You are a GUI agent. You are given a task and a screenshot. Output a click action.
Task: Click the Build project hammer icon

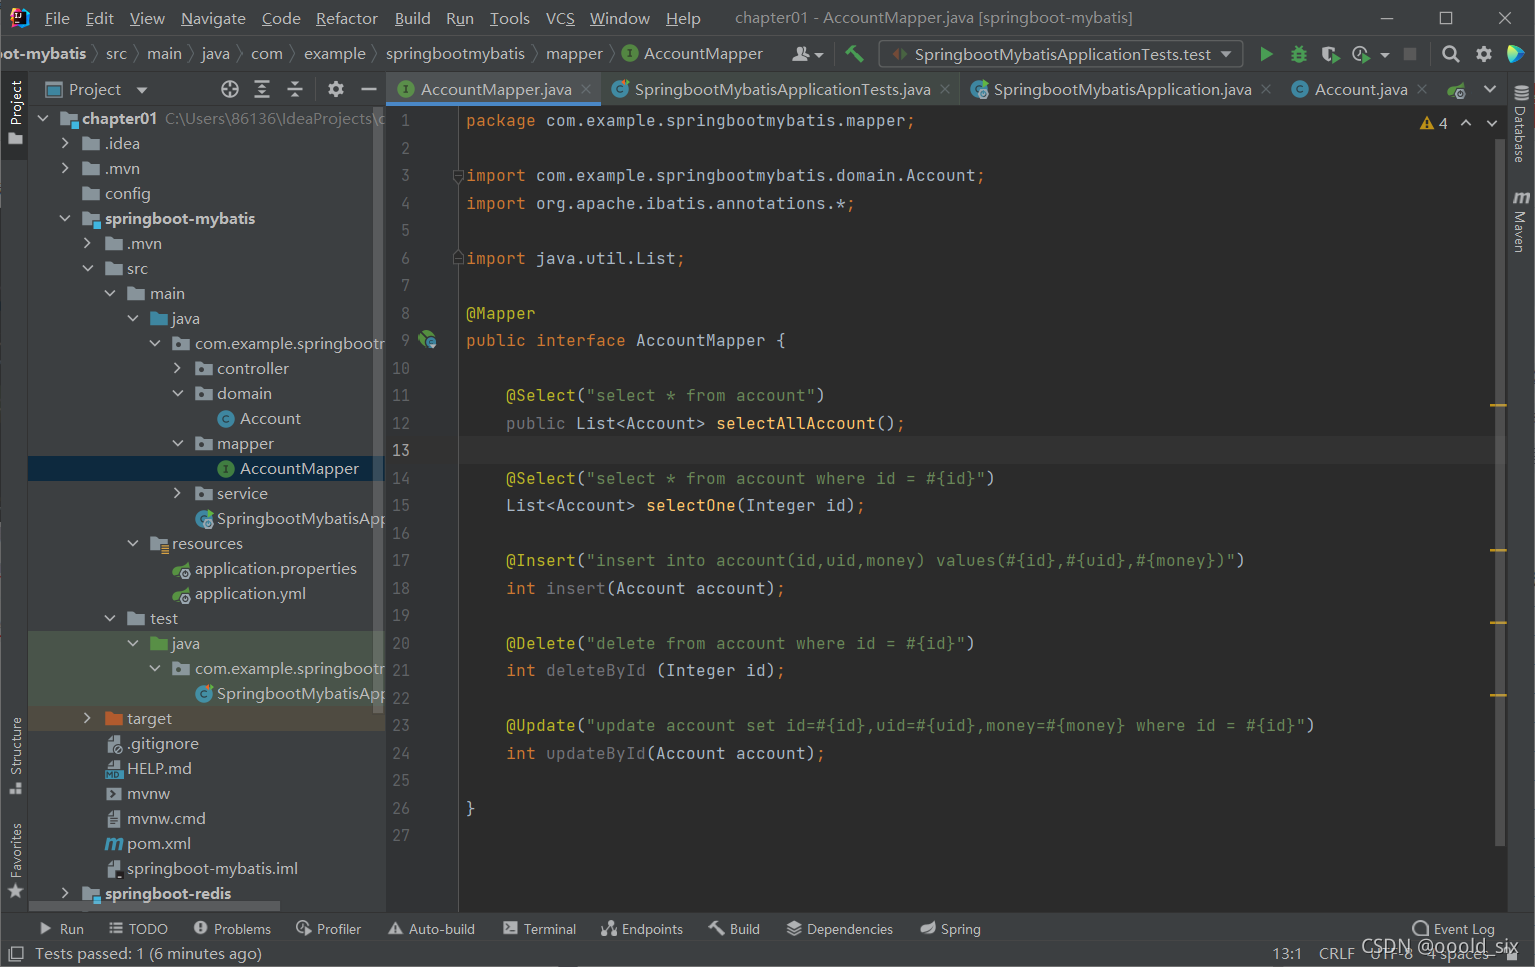point(854,54)
